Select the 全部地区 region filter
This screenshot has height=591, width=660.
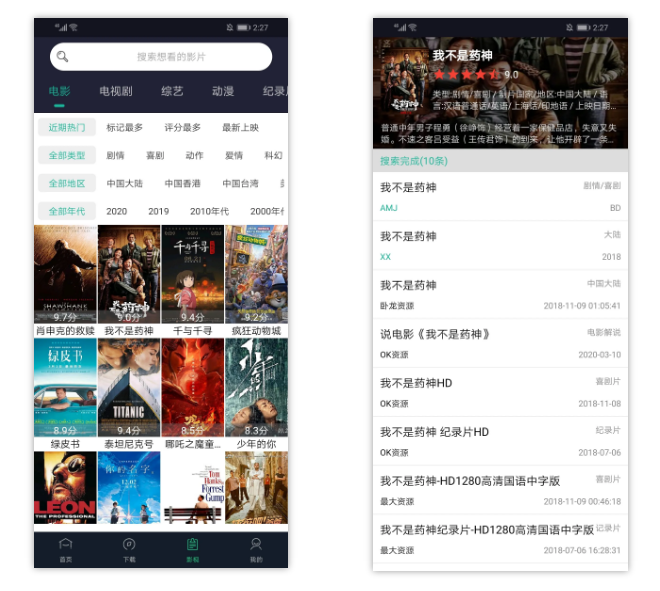[67, 183]
